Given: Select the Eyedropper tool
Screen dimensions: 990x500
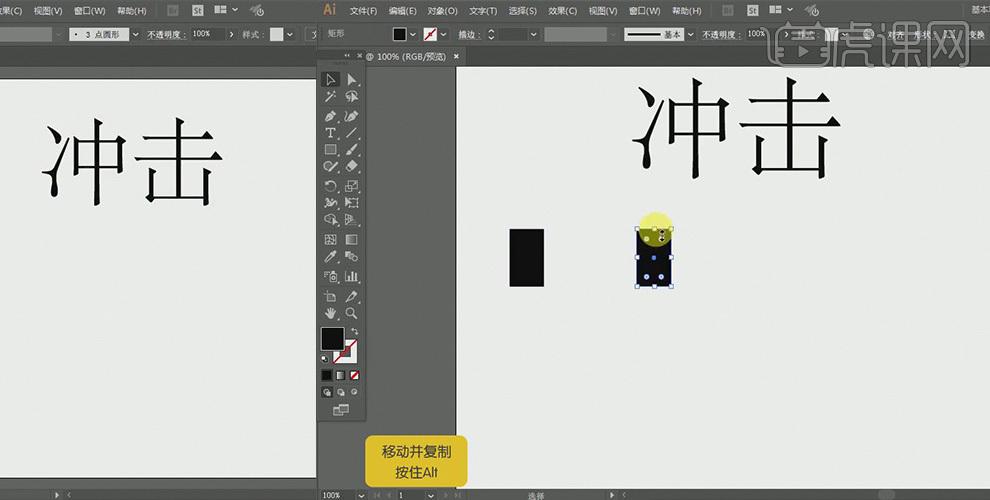Looking at the screenshot, I should click(330, 256).
